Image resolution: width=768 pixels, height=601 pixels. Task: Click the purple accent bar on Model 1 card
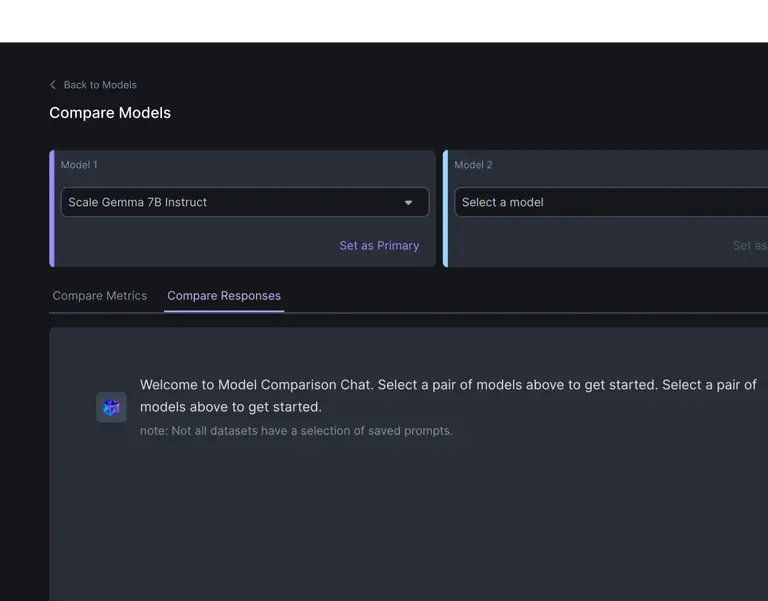52,209
